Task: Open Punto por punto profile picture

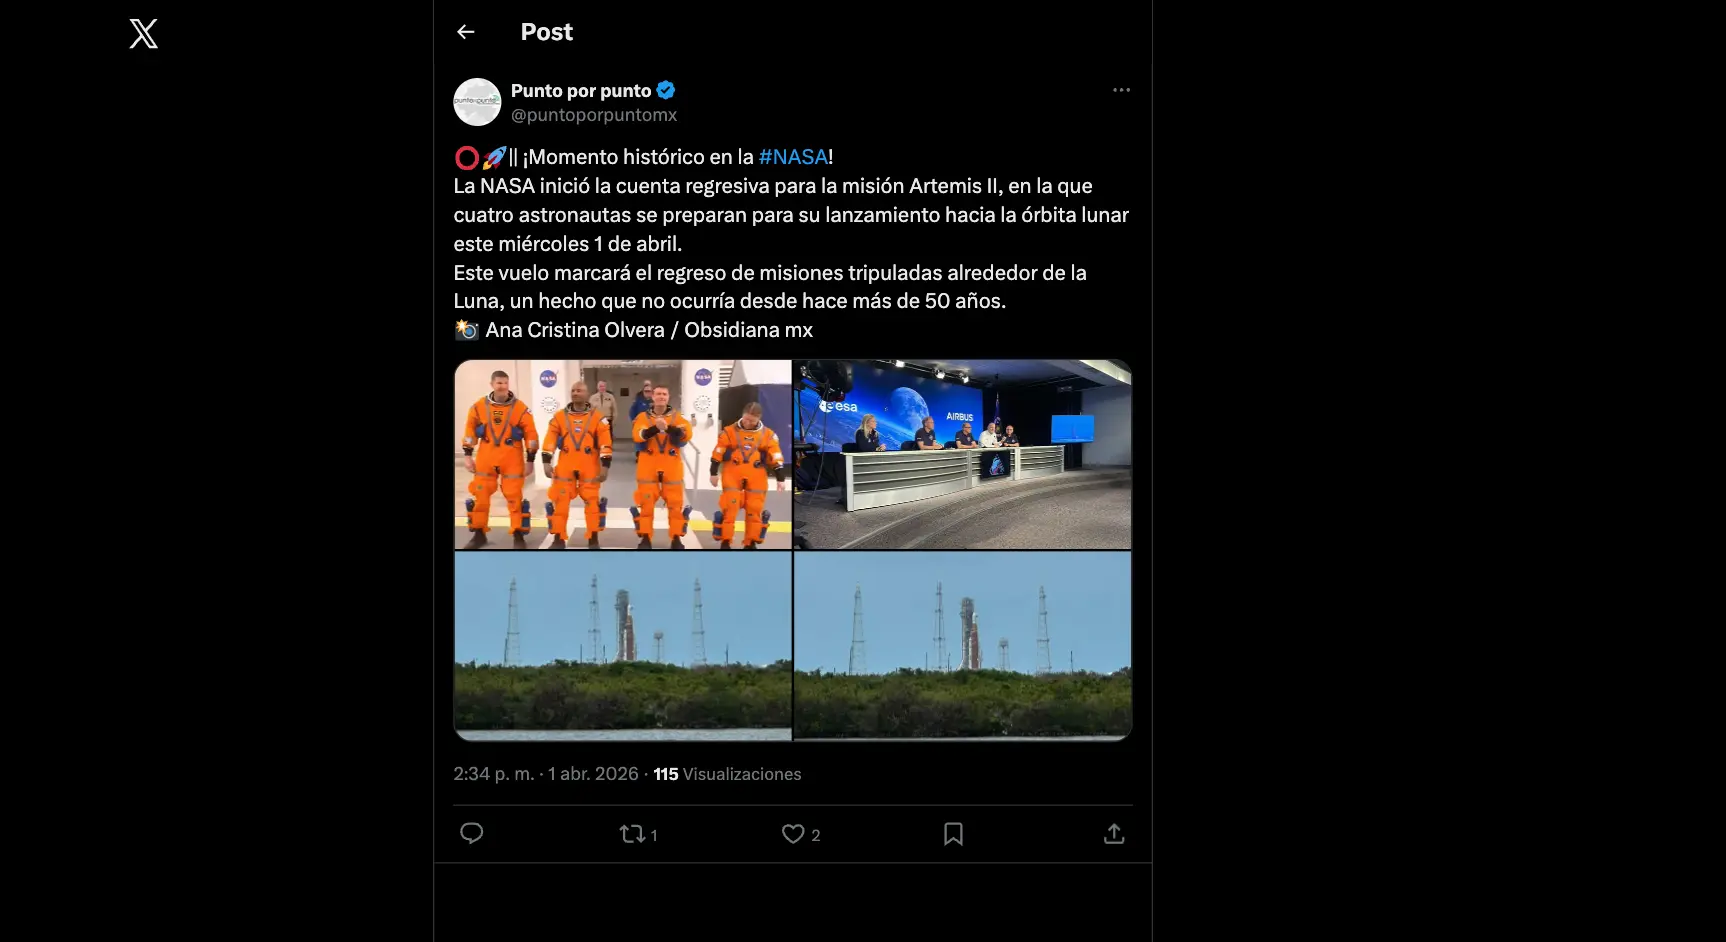Action: [x=477, y=101]
